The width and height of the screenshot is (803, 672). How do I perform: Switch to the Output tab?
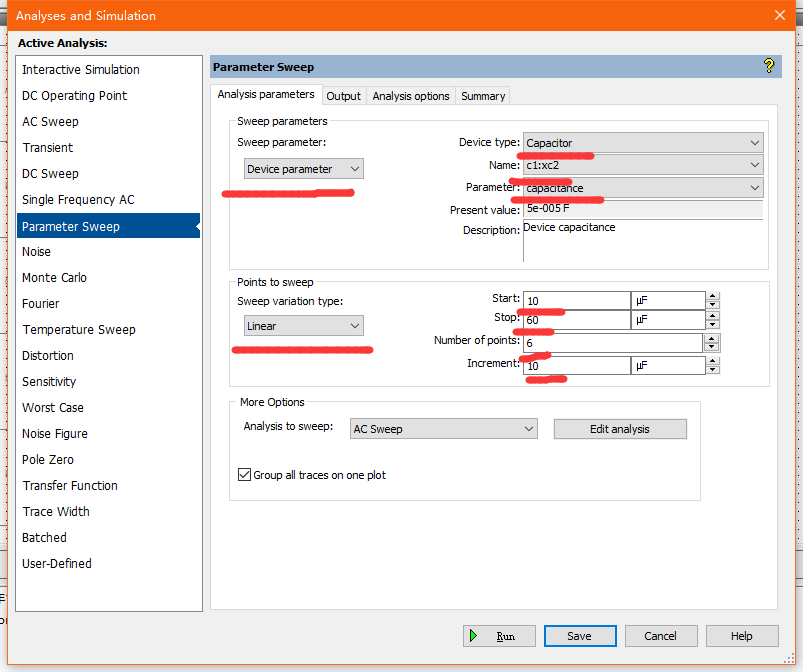tap(343, 96)
